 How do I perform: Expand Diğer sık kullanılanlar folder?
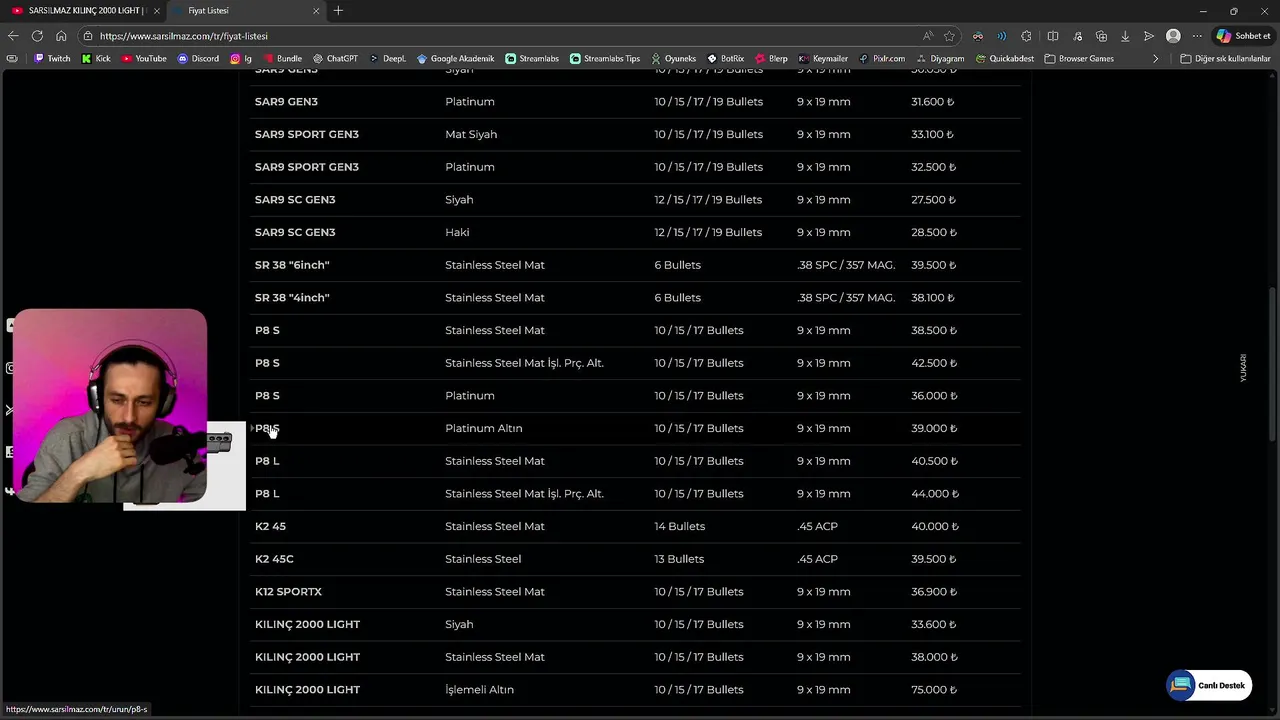point(1225,59)
